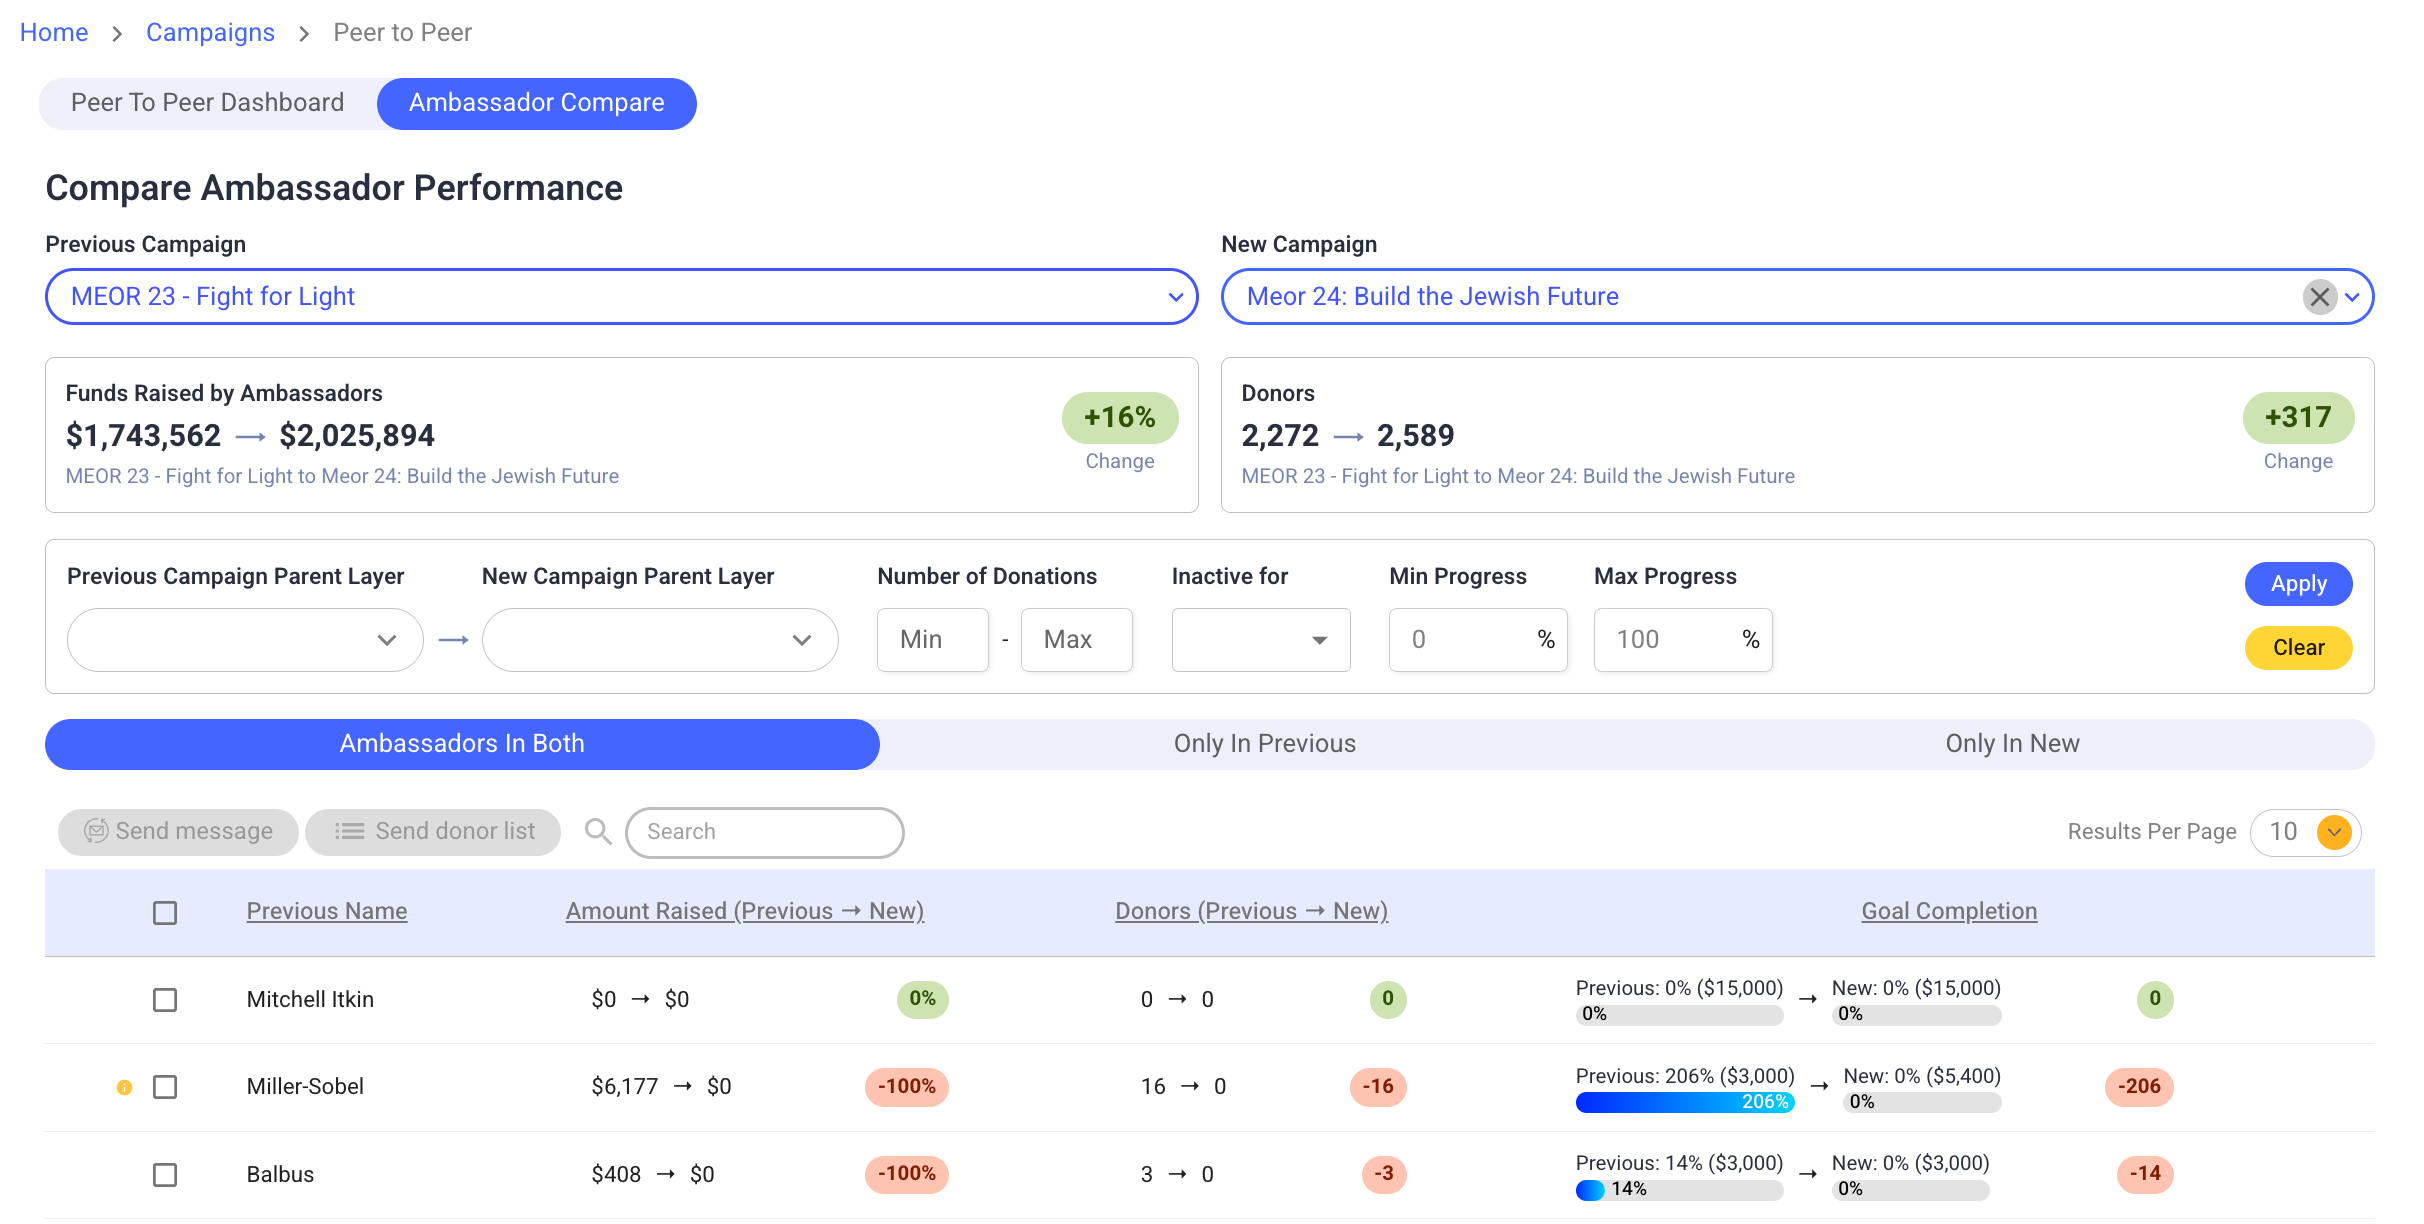
Task: Open the Inactive for dropdown
Action: coord(1260,640)
